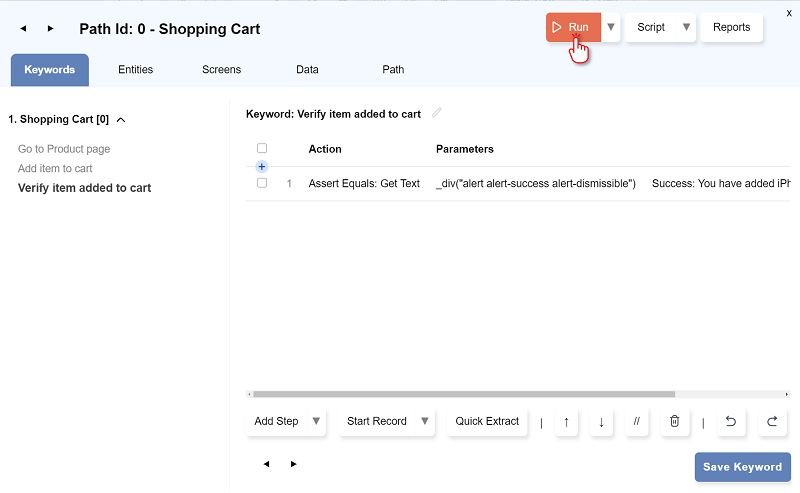Open the Reports button

point(731,27)
